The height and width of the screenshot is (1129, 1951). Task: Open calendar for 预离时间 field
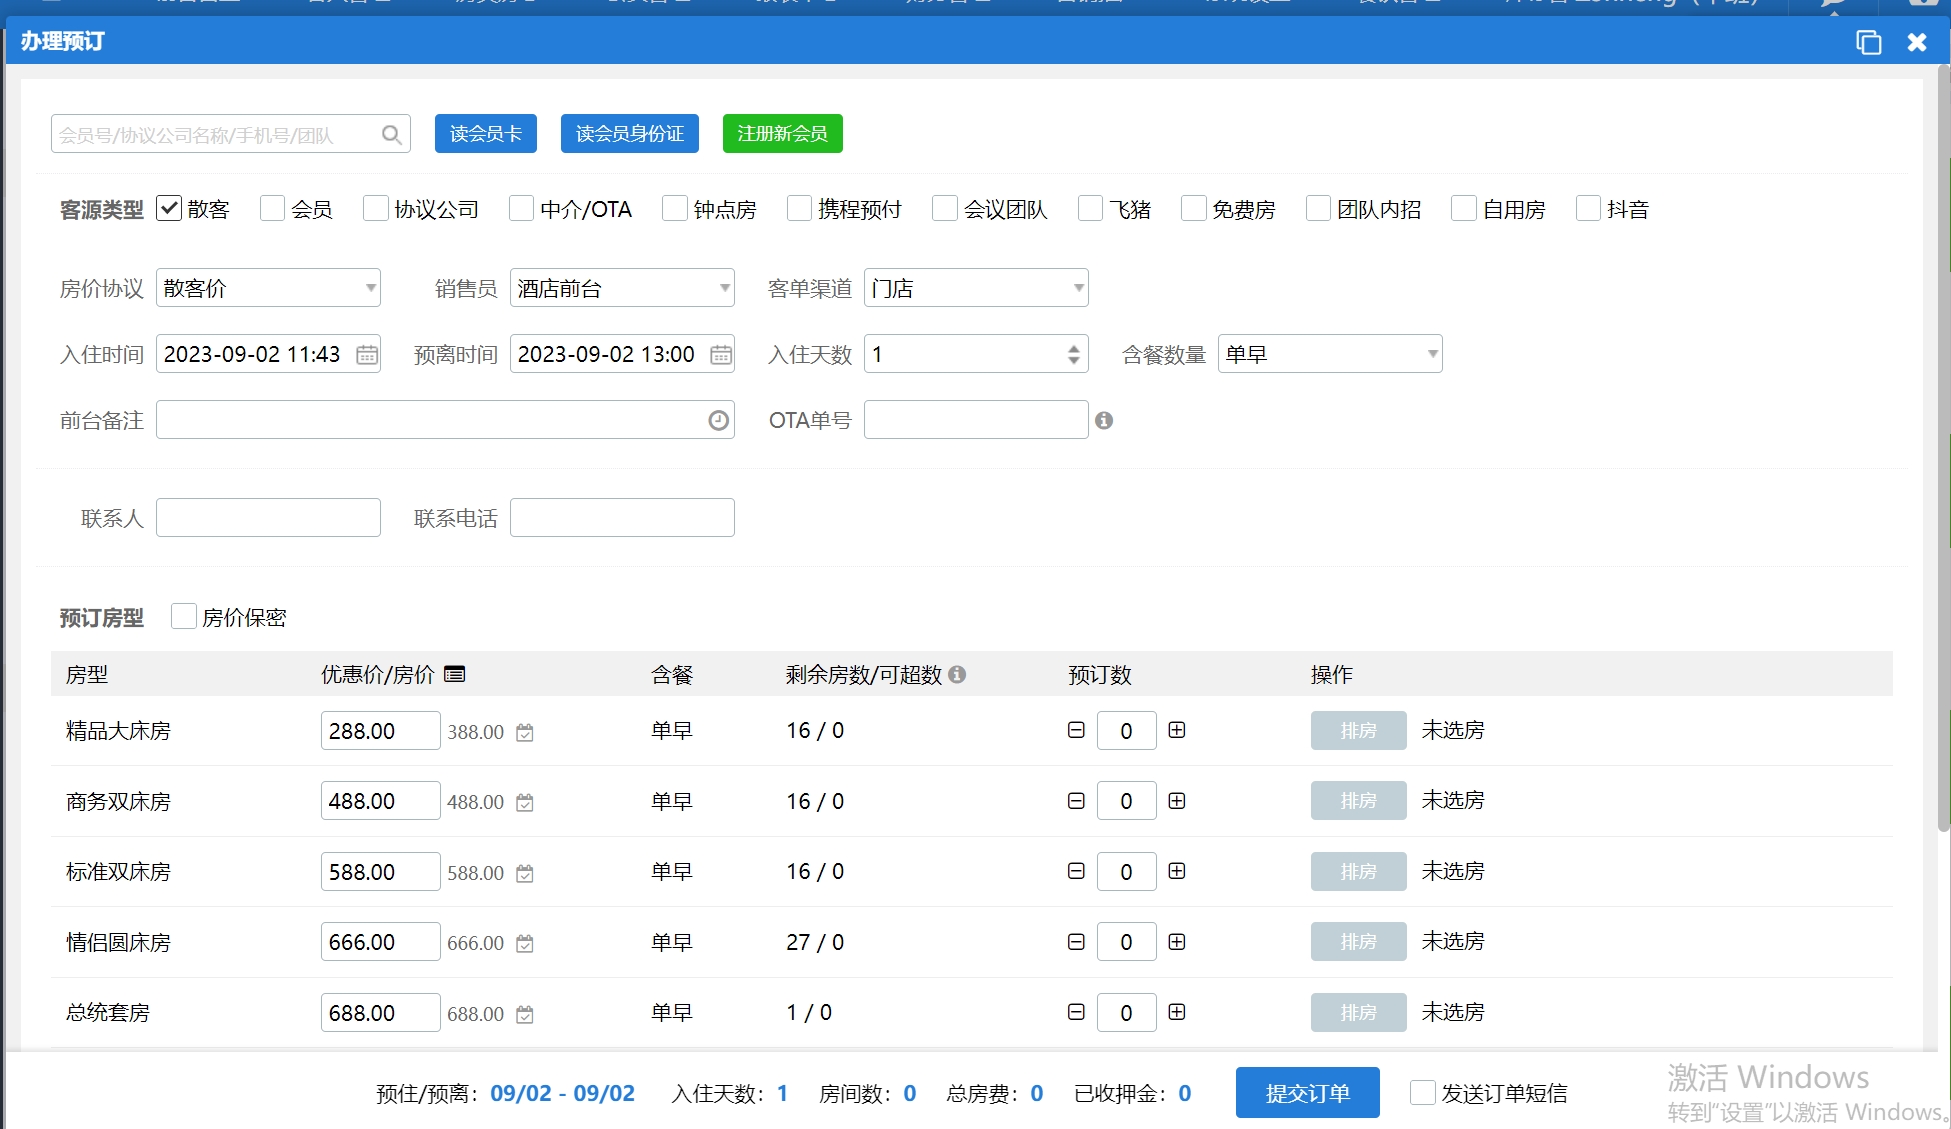(721, 354)
